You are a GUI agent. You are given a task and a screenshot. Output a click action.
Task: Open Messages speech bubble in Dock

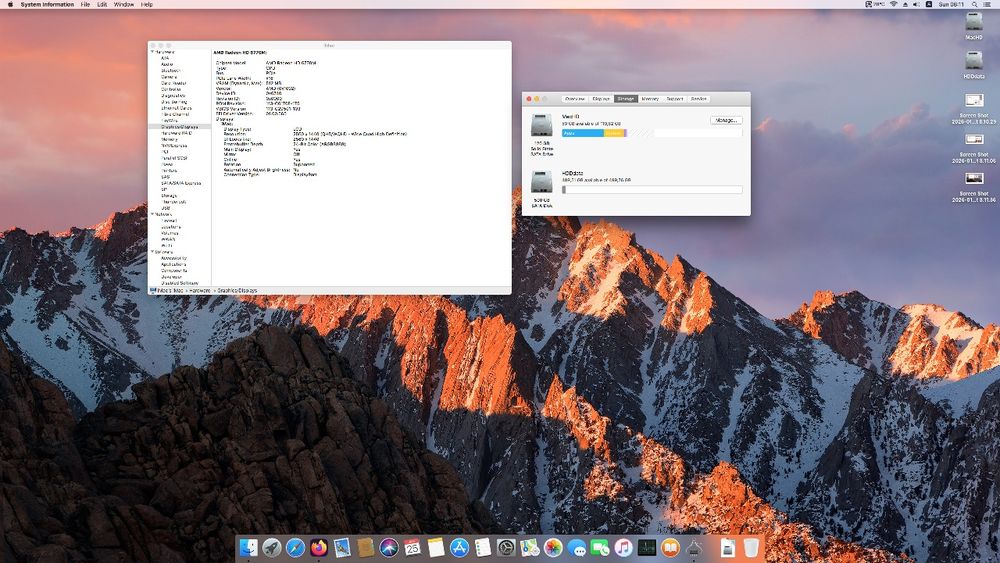pyautogui.click(x=577, y=547)
